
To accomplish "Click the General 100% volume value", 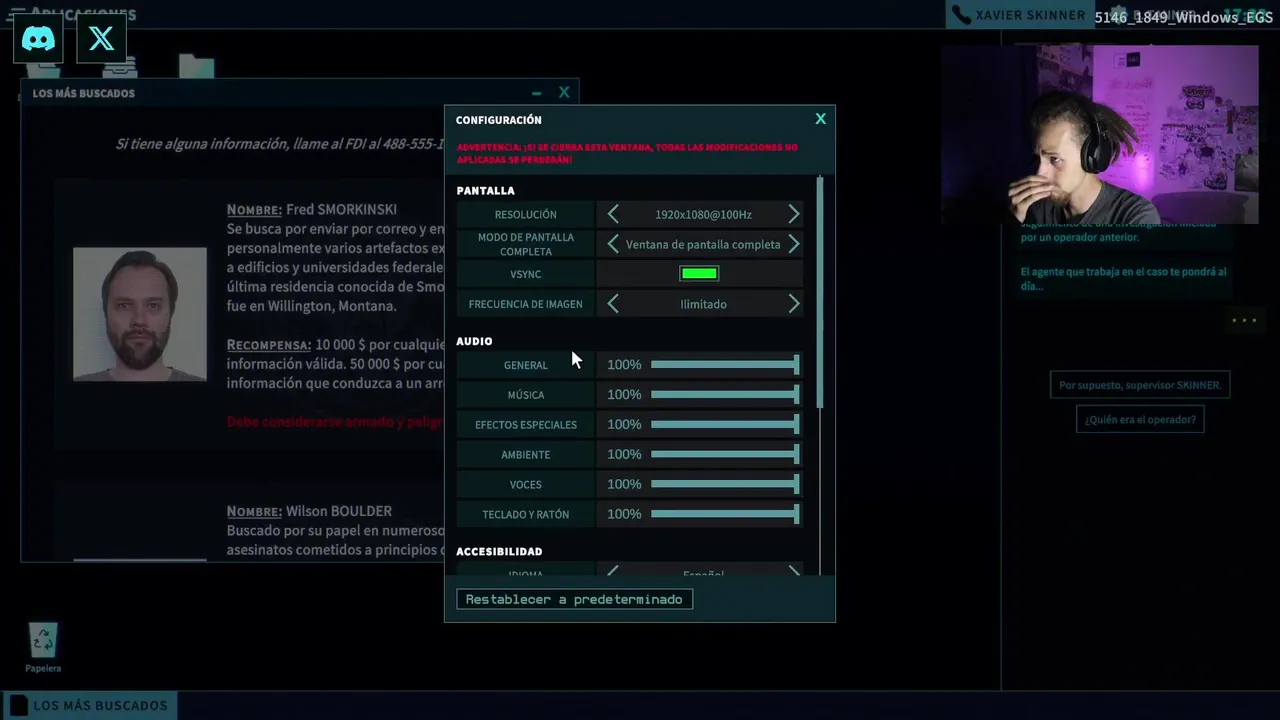I will tap(624, 364).
